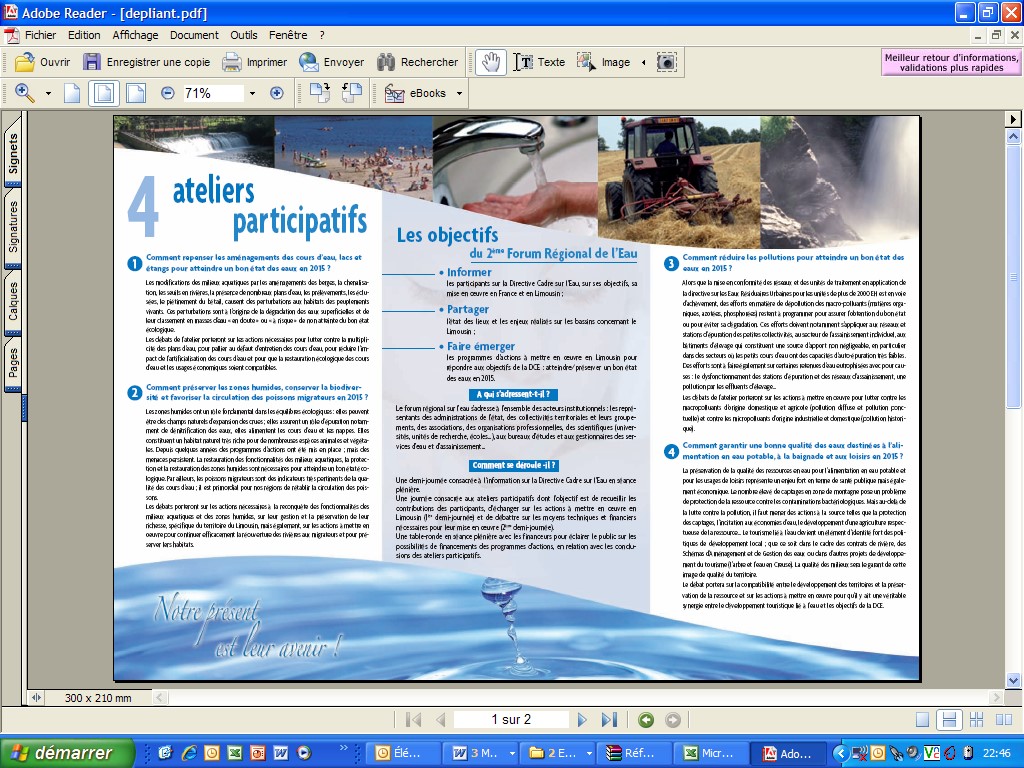The image size is (1024, 768).
Task: Expand the document pane options arrow
Action: coord(1013,119)
